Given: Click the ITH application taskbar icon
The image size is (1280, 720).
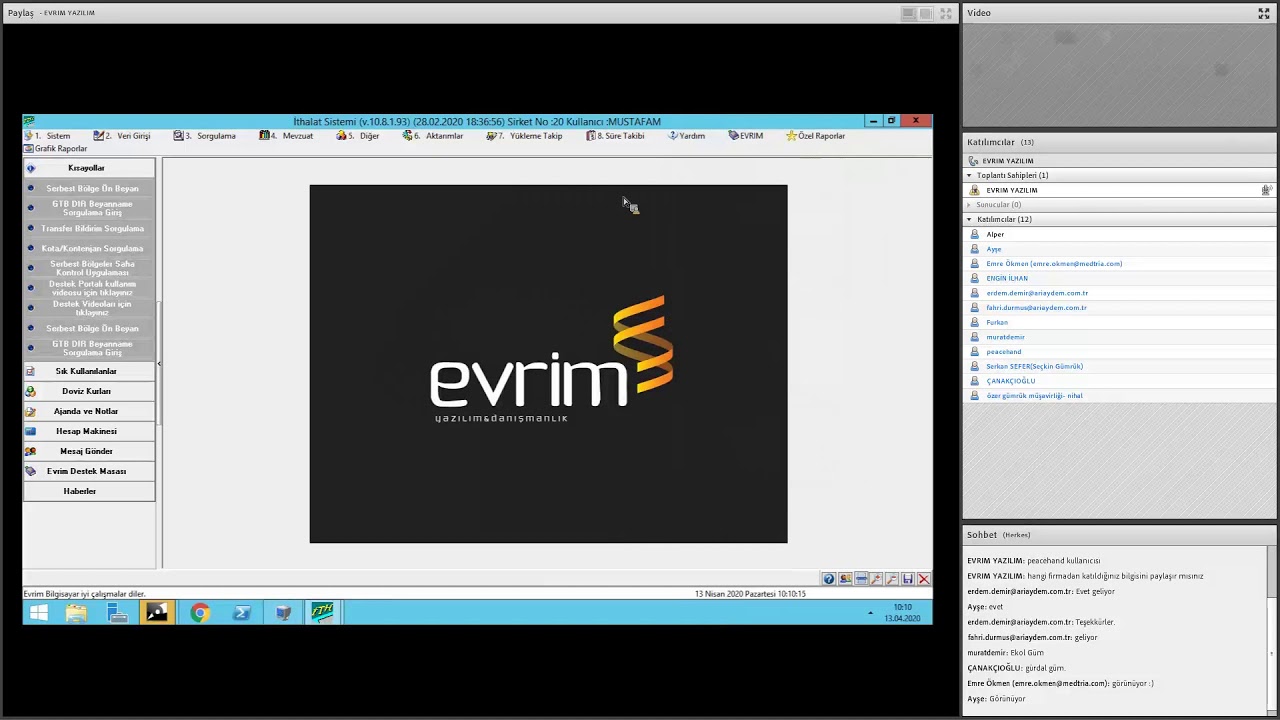Looking at the screenshot, I should [323, 613].
